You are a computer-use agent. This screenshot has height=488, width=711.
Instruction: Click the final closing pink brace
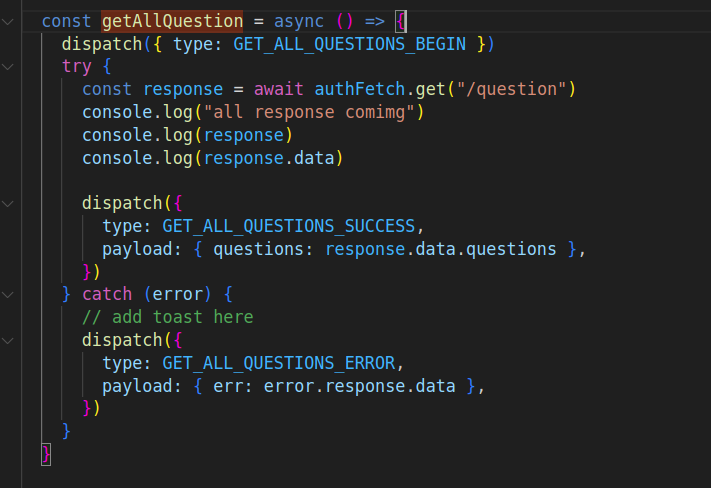pos(46,453)
